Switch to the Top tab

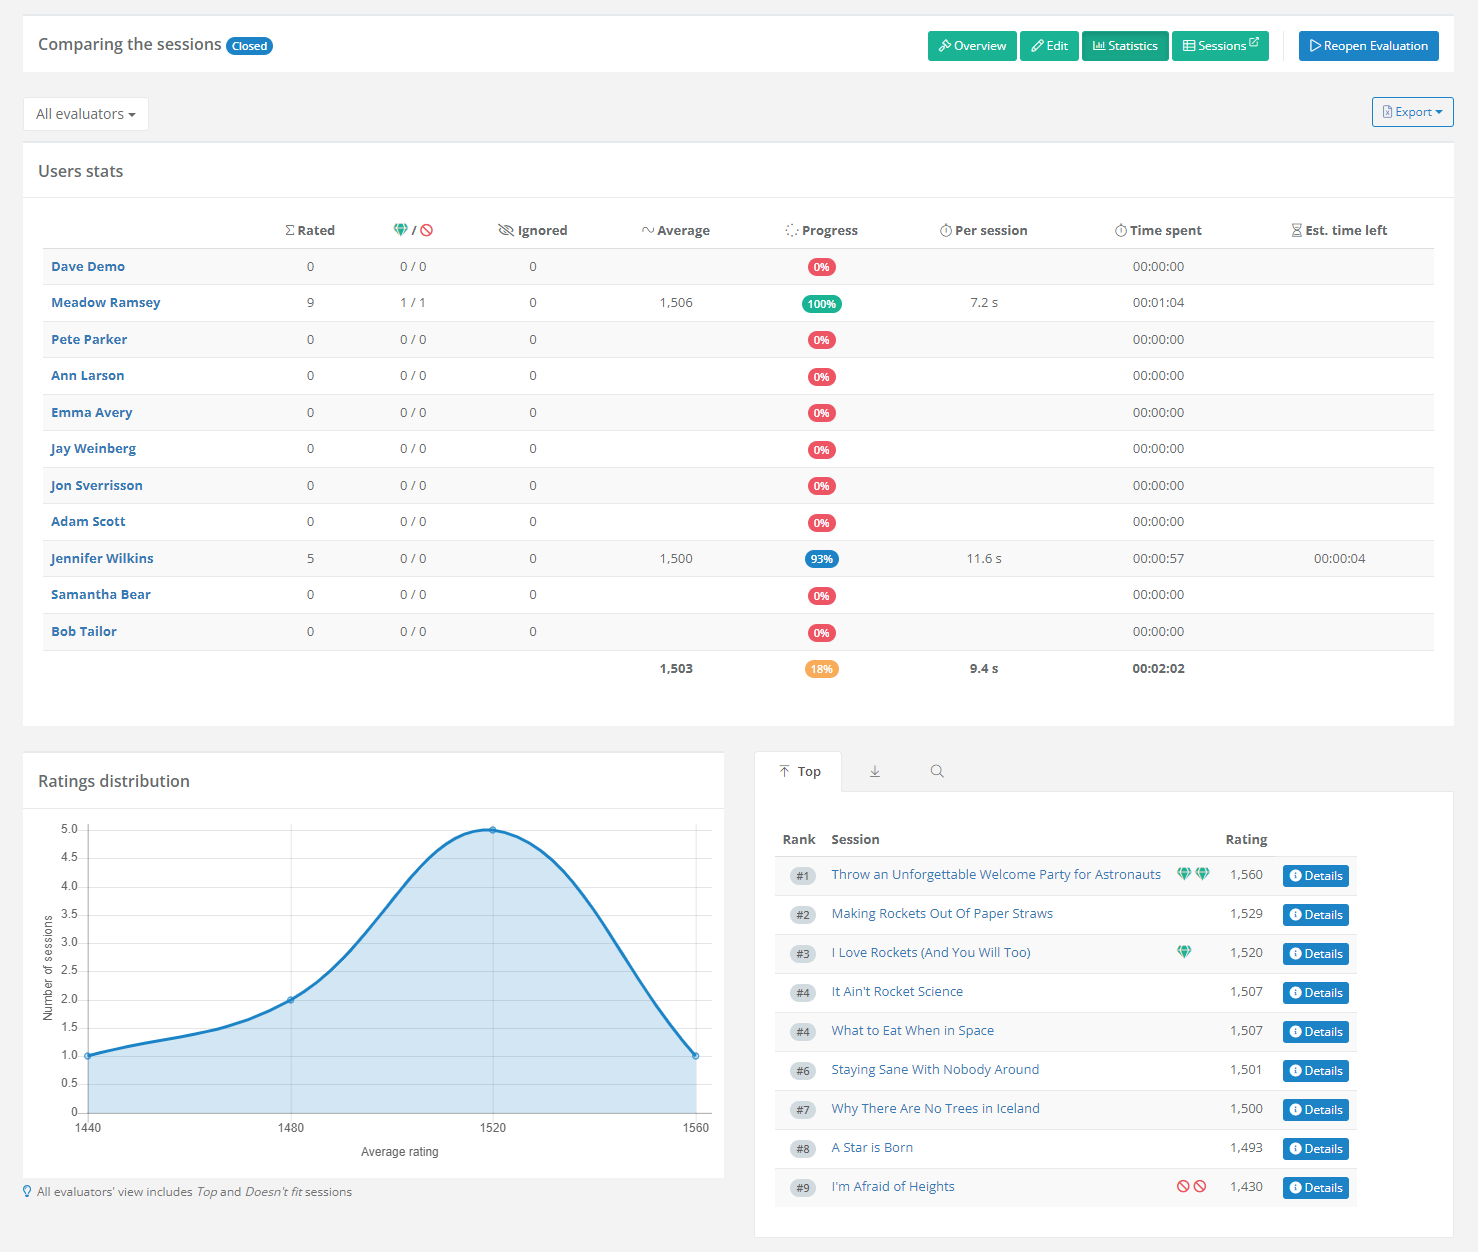tap(799, 771)
